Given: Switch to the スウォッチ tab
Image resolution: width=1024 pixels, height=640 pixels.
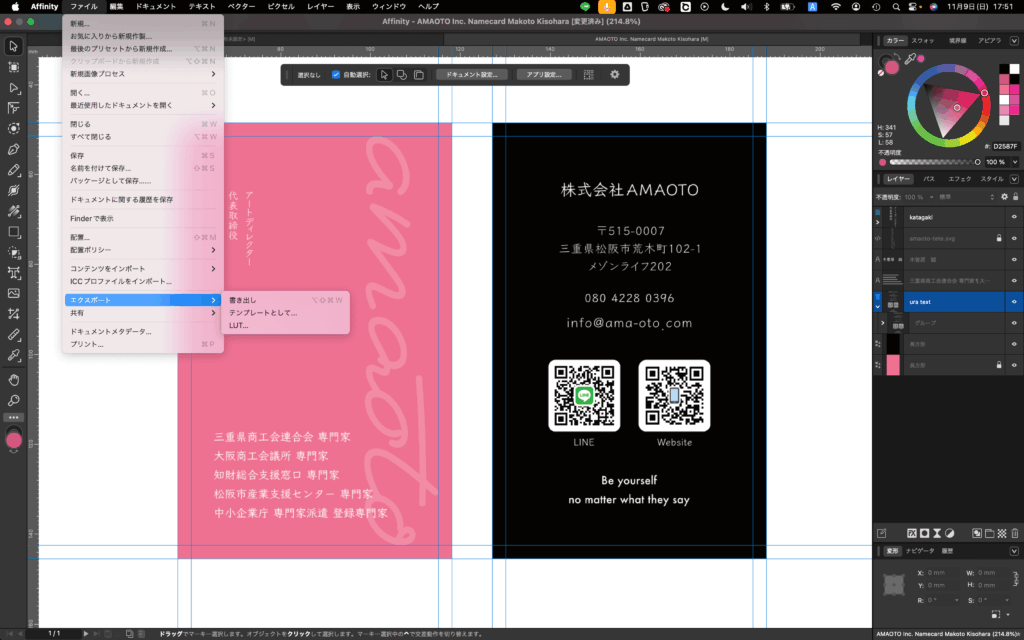Looking at the screenshot, I should [x=923, y=40].
